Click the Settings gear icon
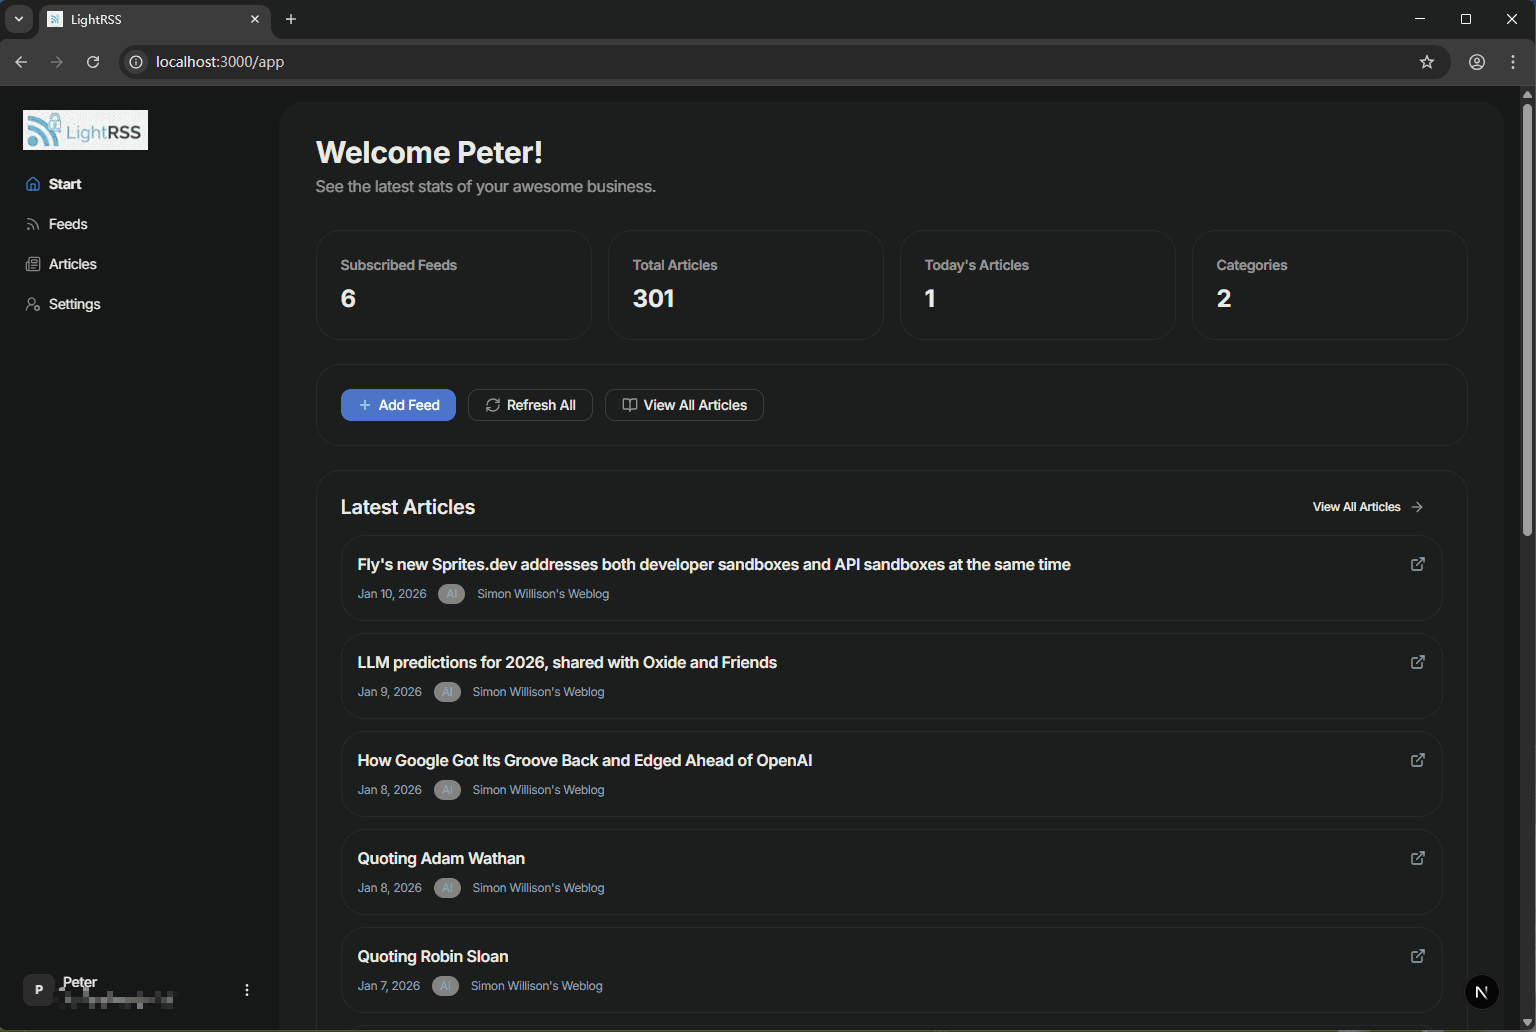 point(33,303)
